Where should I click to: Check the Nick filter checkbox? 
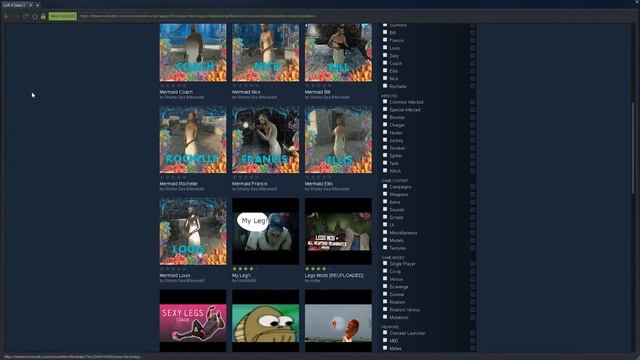[385, 78]
